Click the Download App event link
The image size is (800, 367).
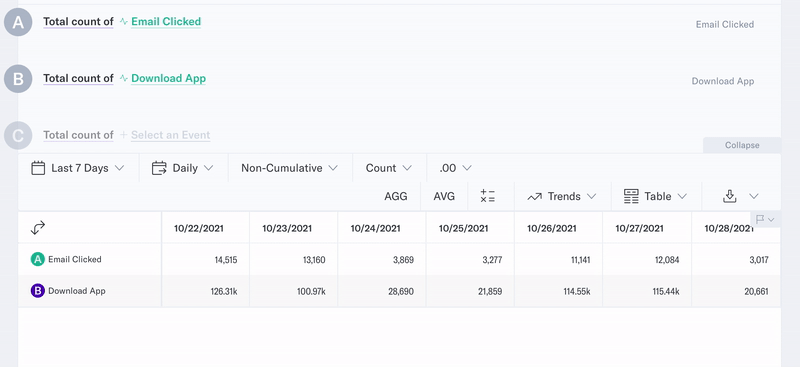click(168, 78)
